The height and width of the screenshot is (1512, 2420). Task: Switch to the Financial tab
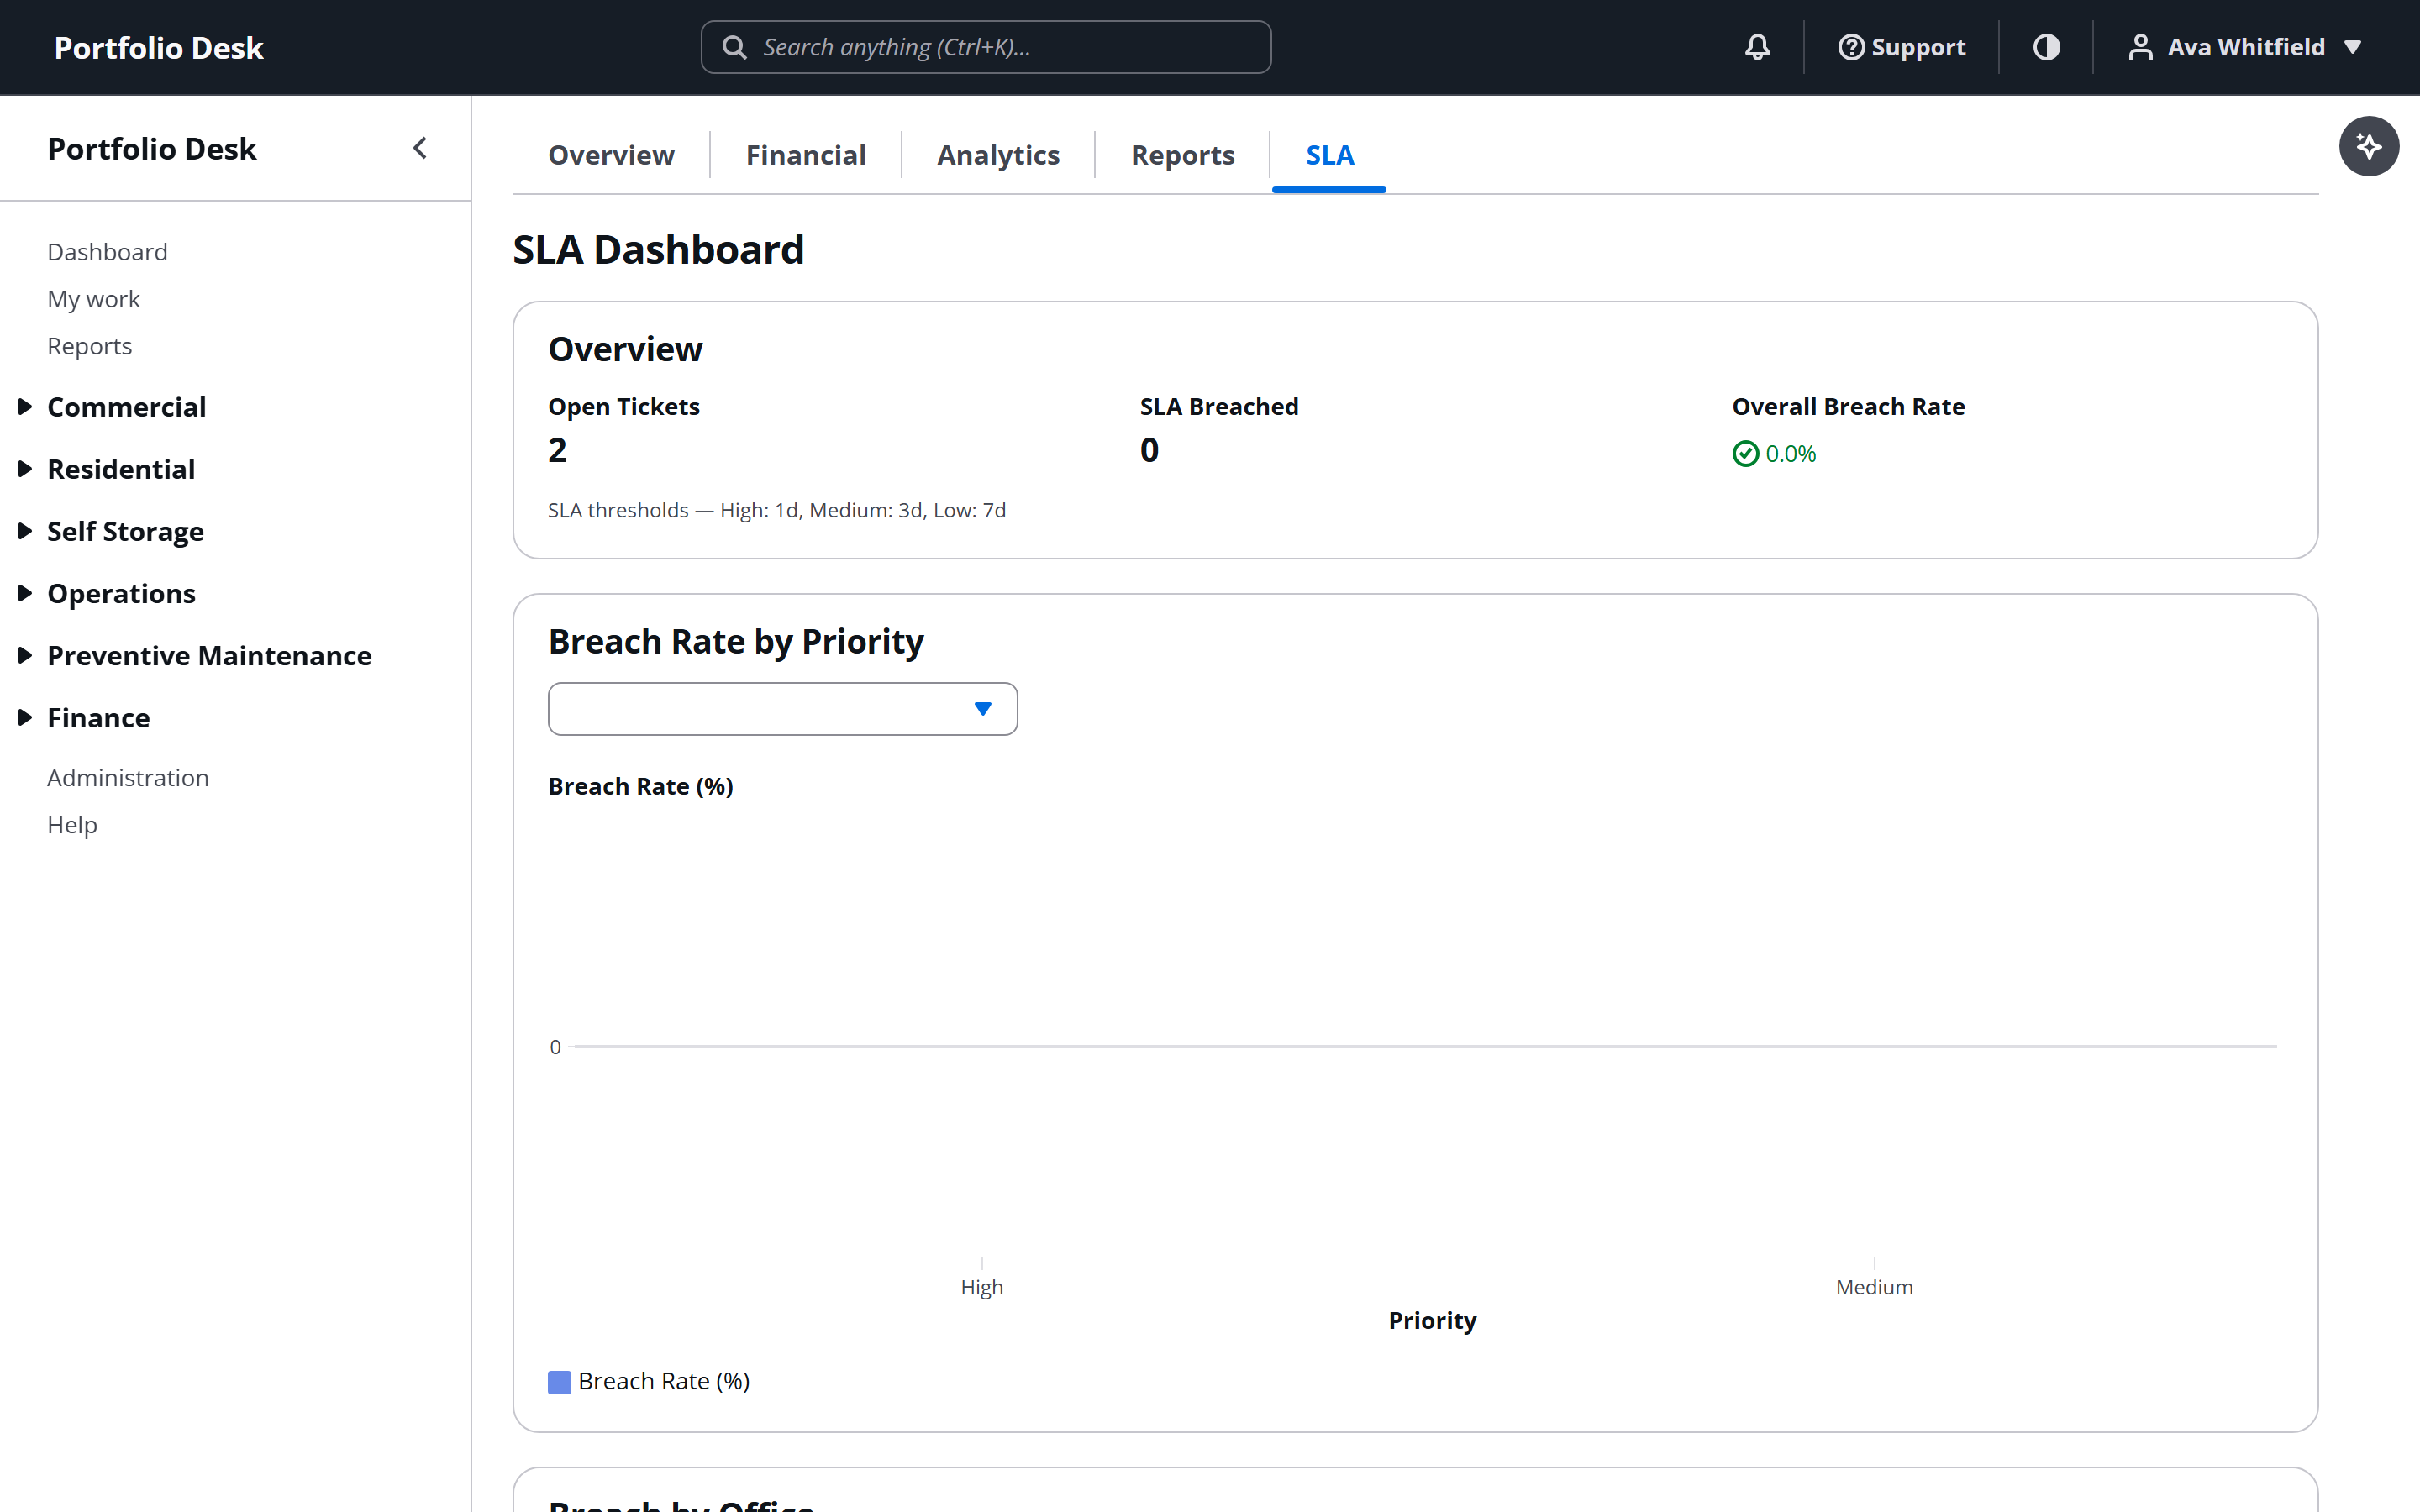click(x=806, y=155)
